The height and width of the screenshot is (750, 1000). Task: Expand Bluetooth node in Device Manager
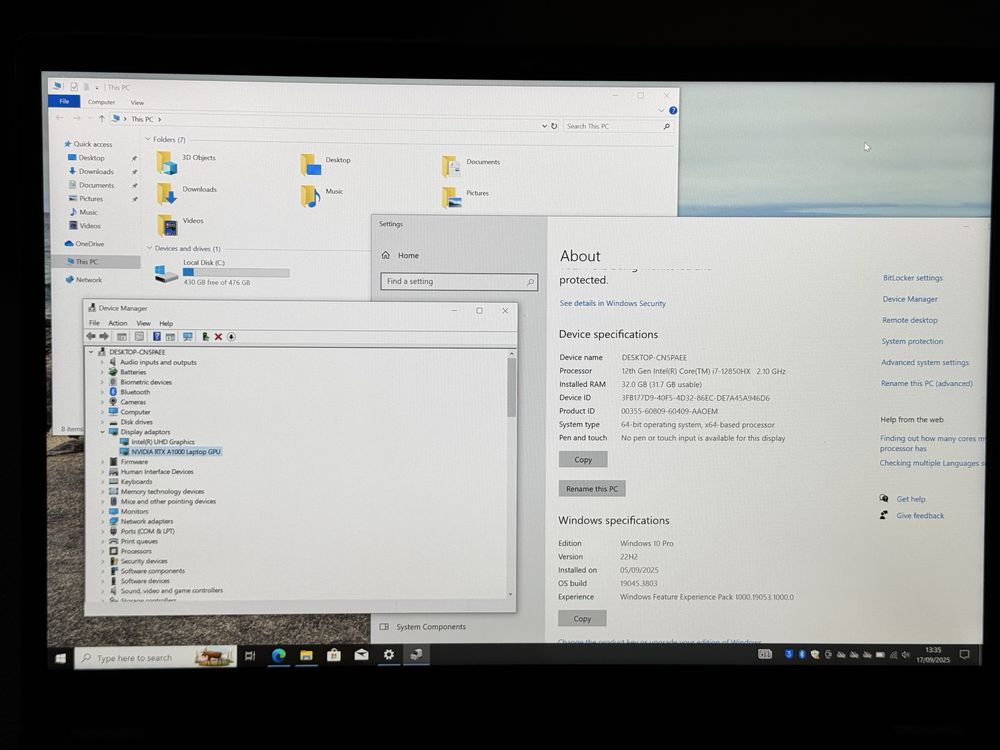[102, 392]
